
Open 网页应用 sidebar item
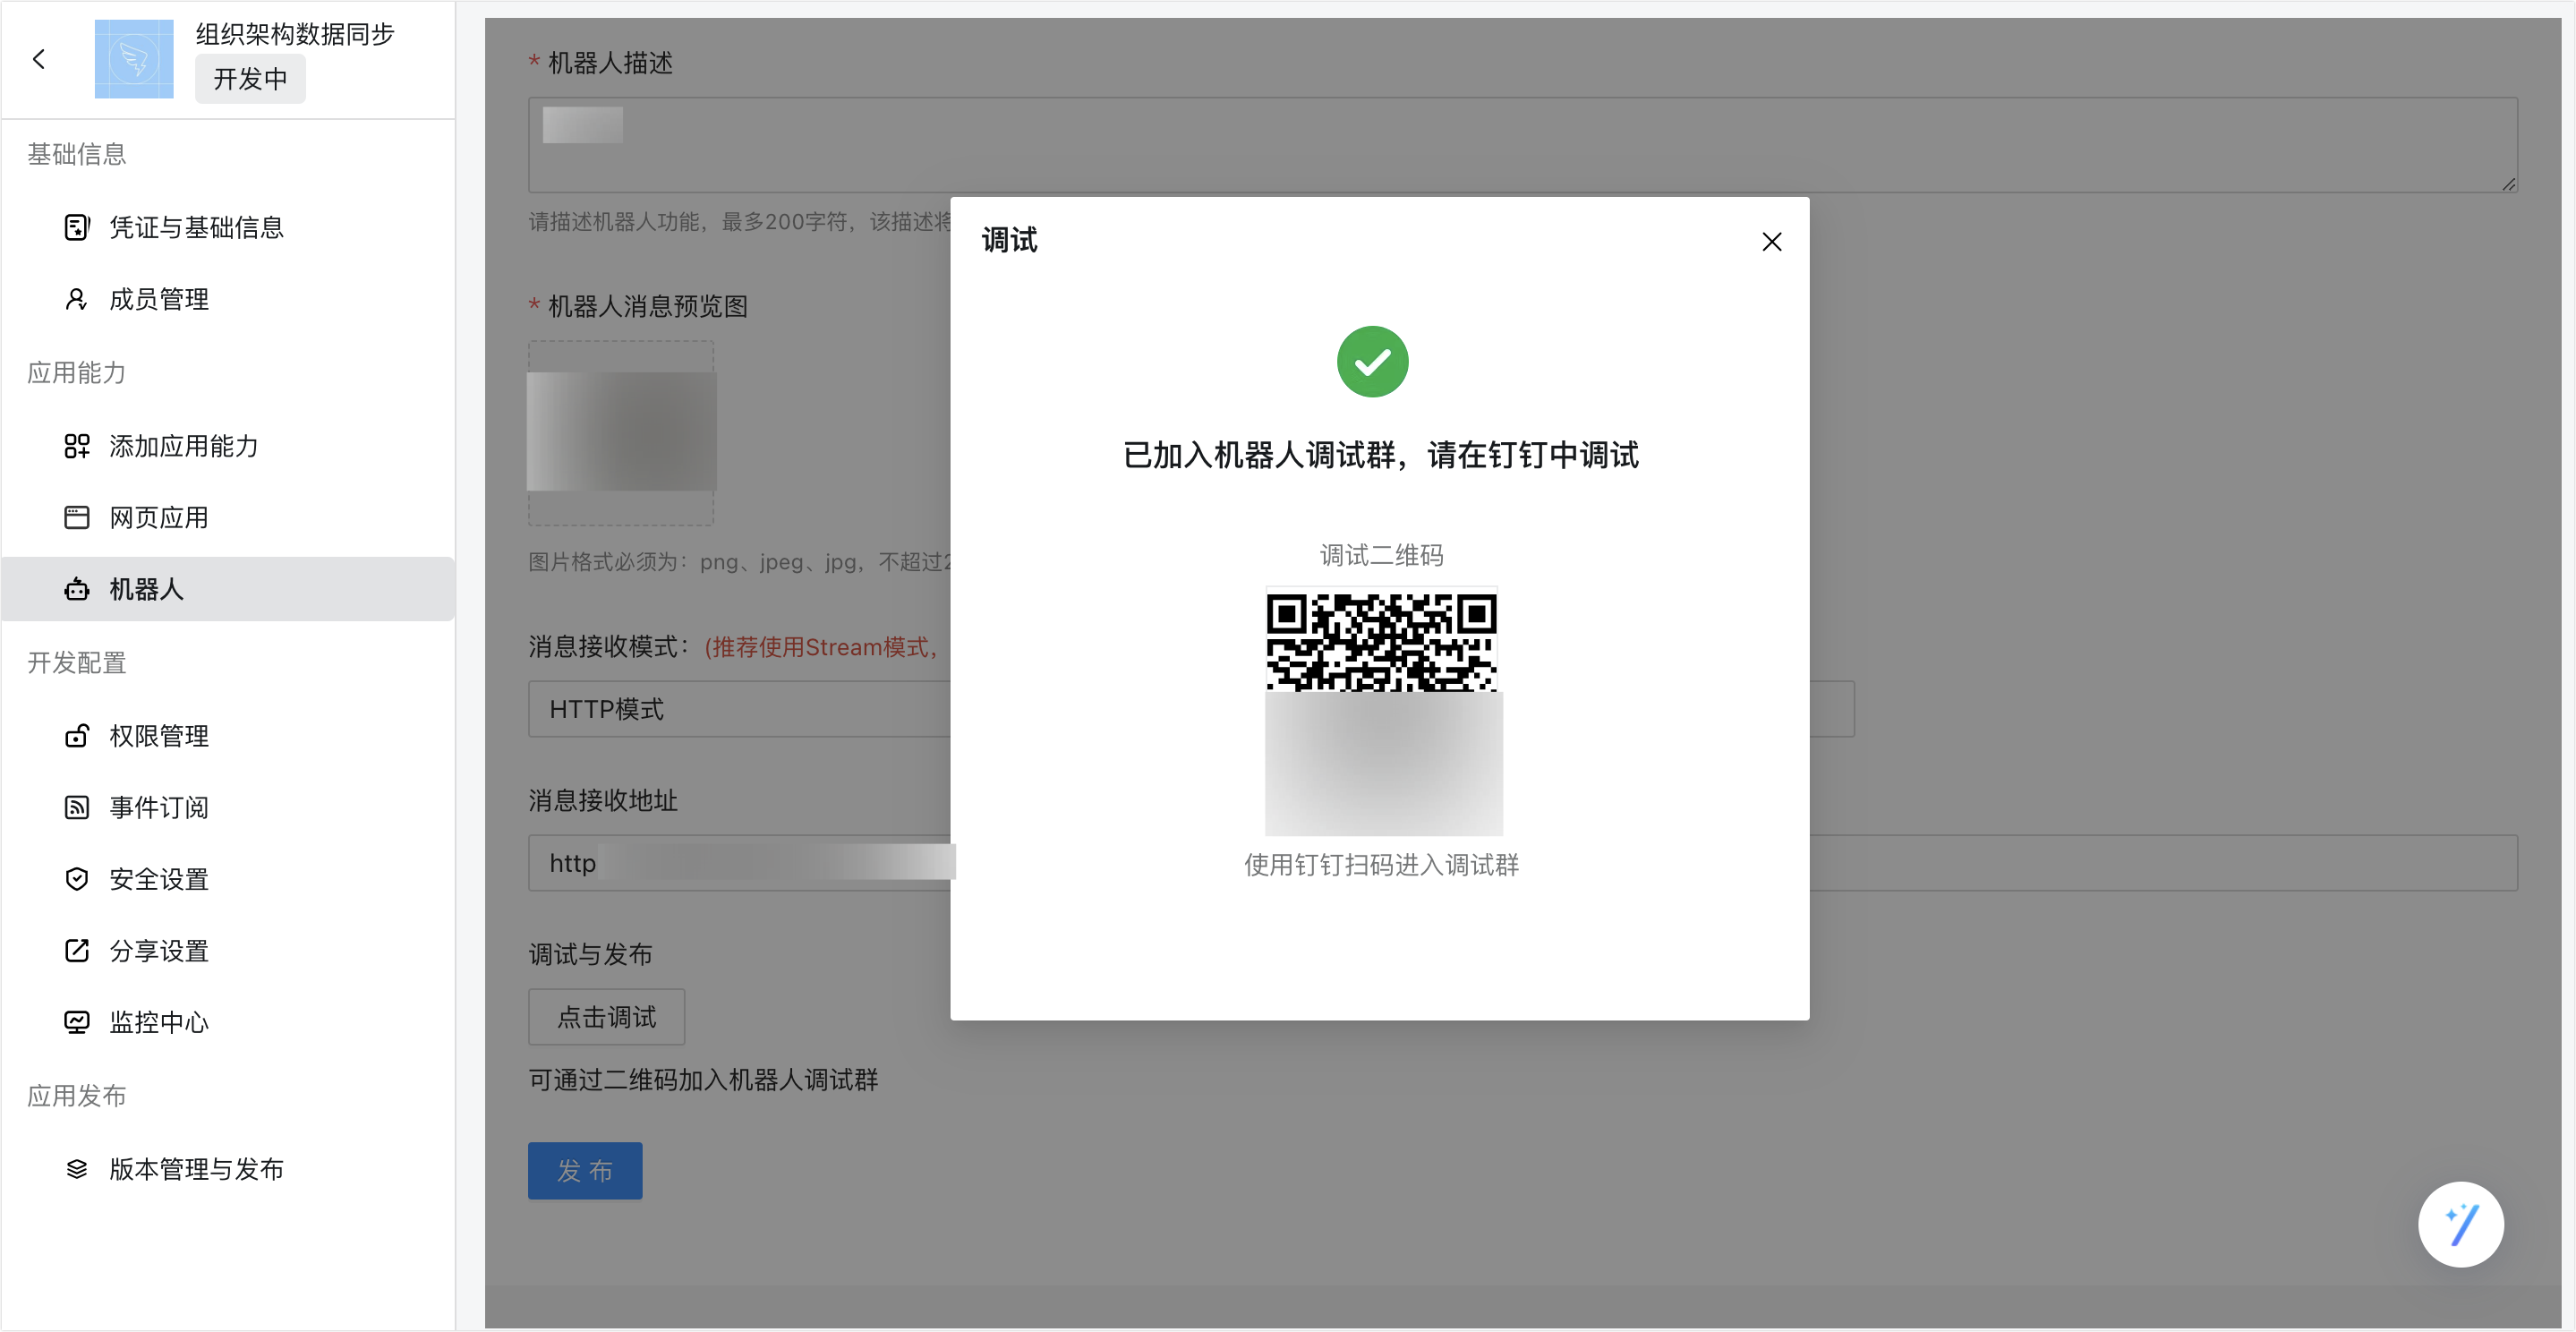point(228,517)
